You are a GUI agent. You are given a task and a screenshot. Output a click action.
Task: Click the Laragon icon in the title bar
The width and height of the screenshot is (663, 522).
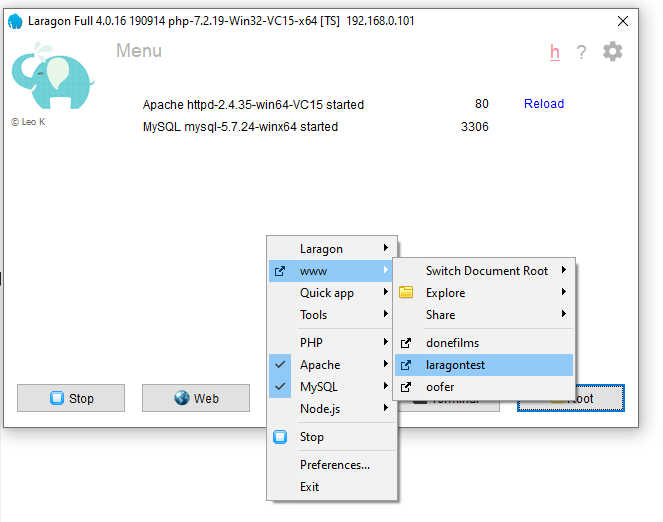click(15, 21)
